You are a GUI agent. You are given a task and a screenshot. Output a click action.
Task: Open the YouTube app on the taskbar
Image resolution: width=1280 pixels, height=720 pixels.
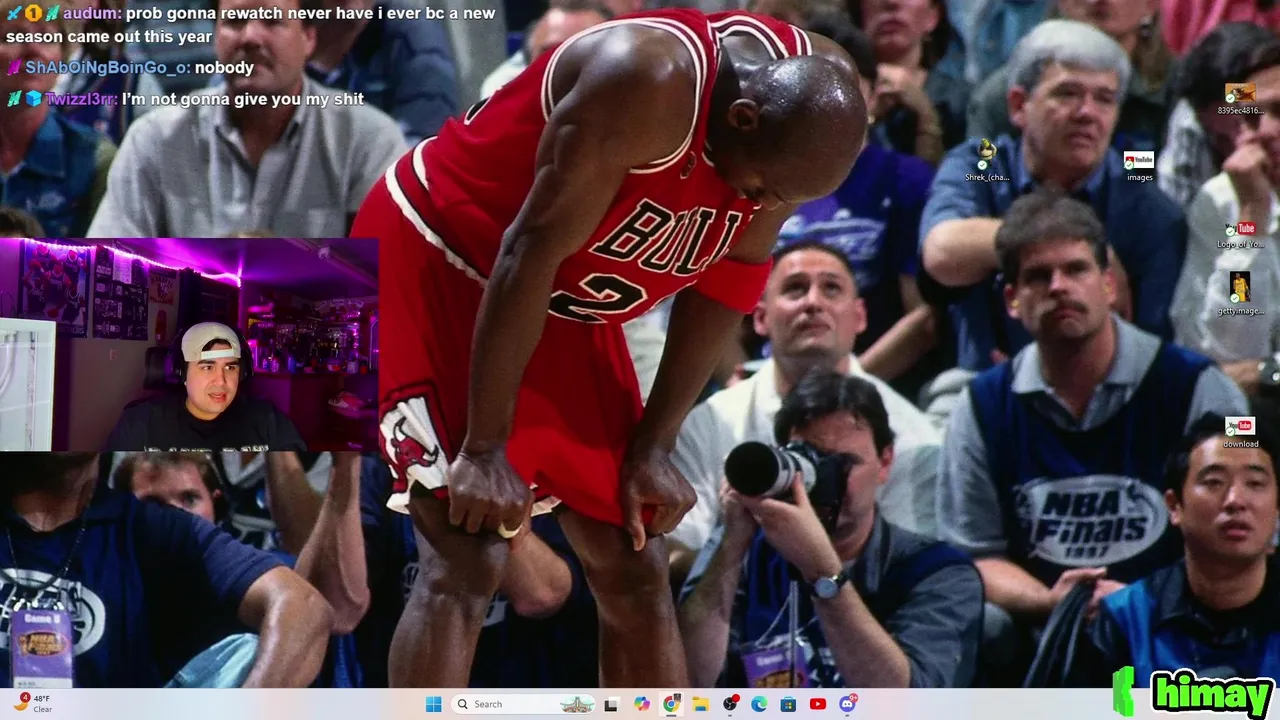pyautogui.click(x=818, y=704)
